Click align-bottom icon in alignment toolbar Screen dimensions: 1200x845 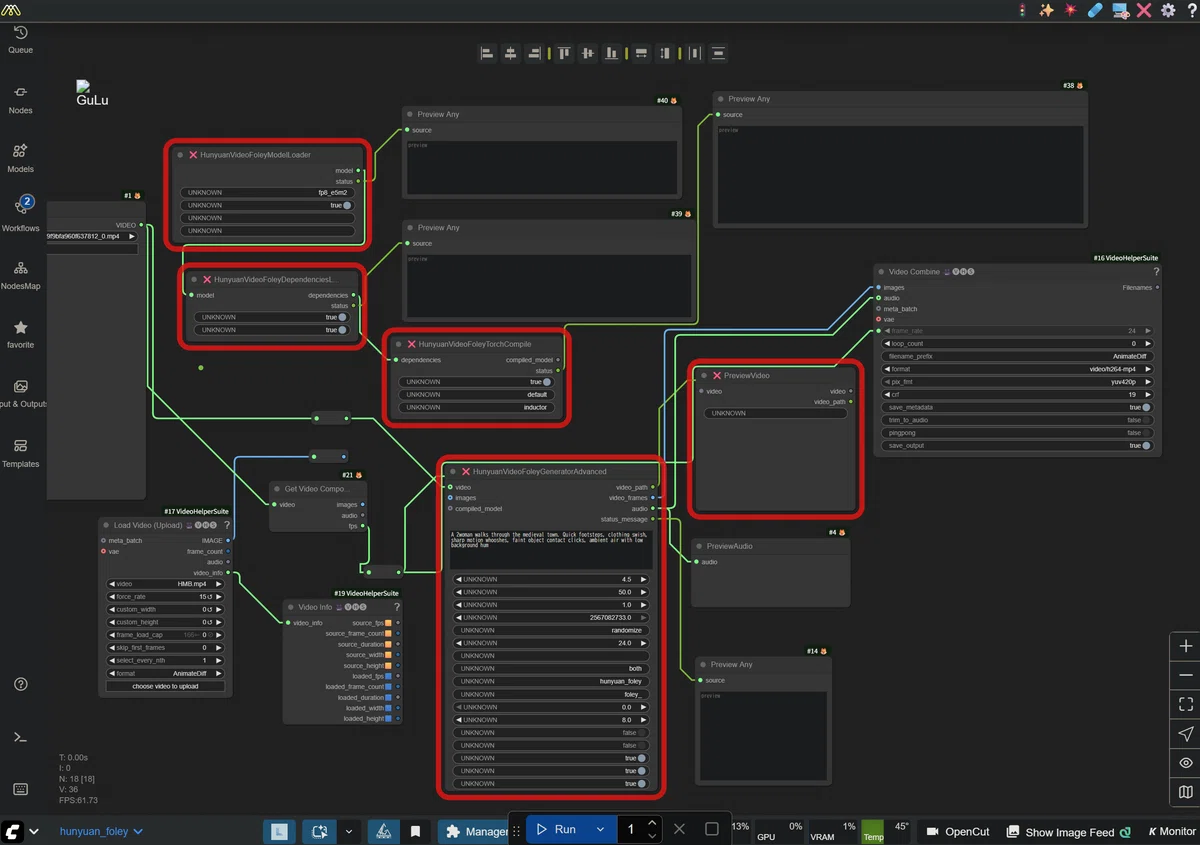[612, 53]
